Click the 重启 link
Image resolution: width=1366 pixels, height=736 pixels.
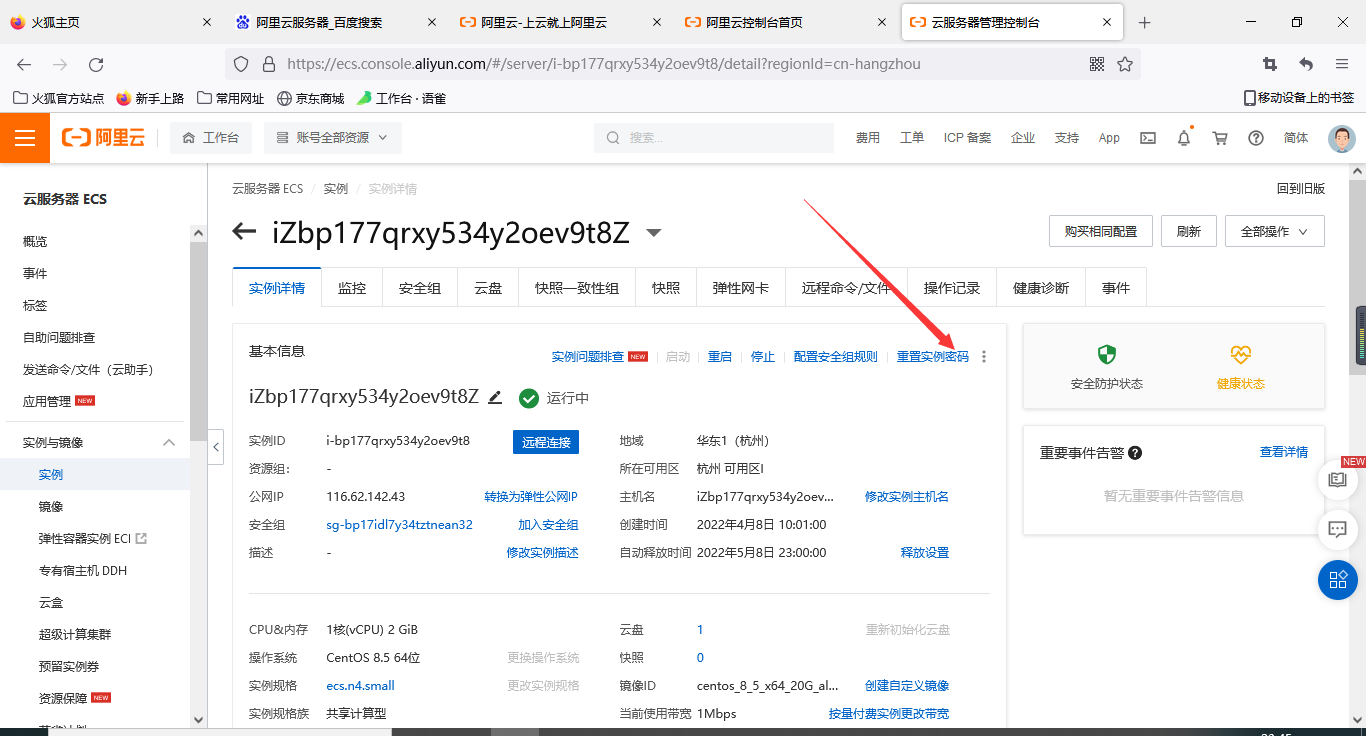tap(720, 357)
